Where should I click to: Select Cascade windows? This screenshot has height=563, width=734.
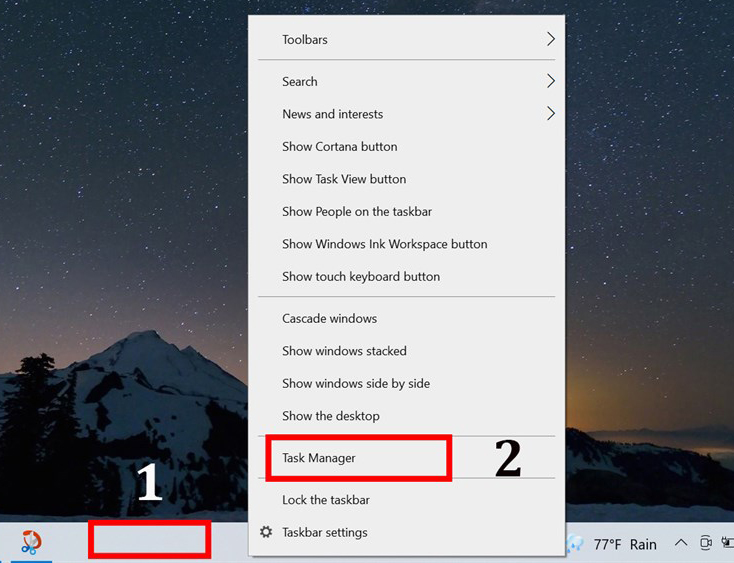(329, 318)
